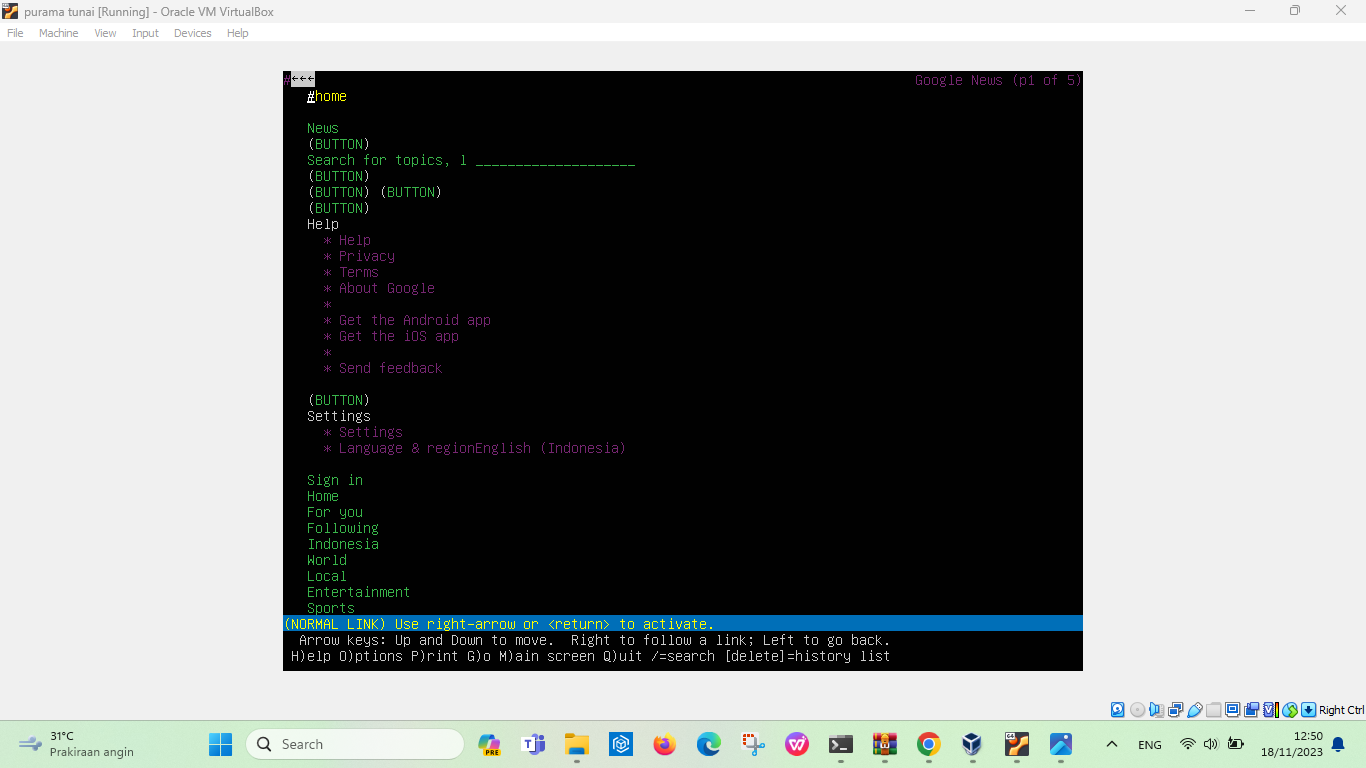Open the Photos app from the taskbar
Screen dimensions: 1366x768
pyautogui.click(x=1061, y=744)
